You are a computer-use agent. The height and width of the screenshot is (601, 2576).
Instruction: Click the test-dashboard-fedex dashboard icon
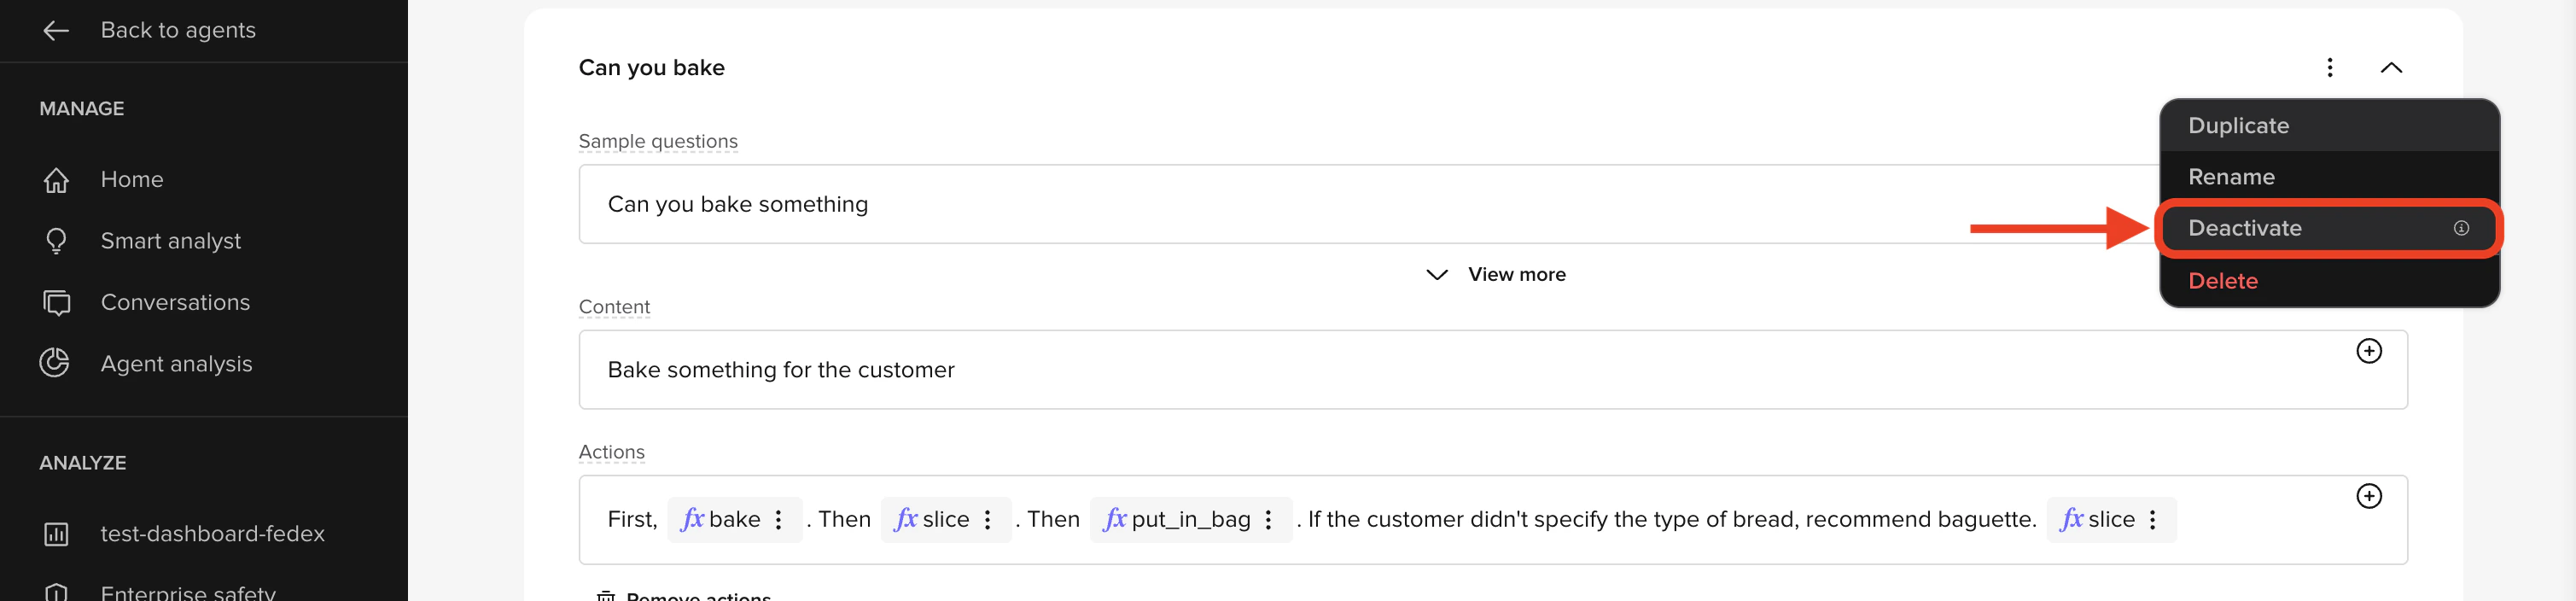56,534
